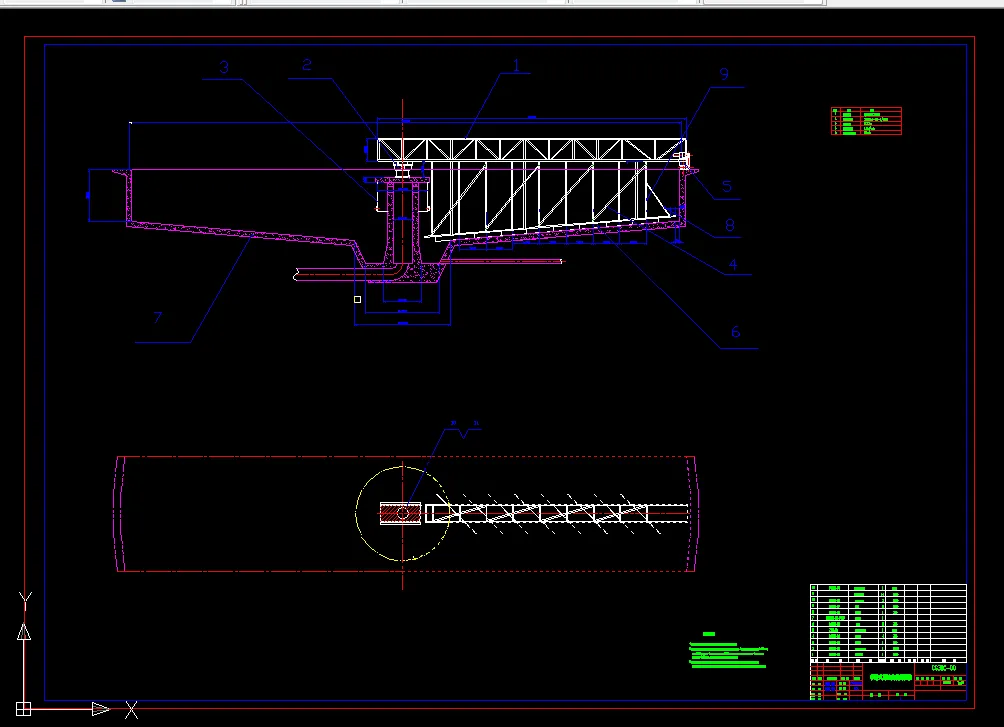Image resolution: width=1004 pixels, height=727 pixels.
Task: Select the left blue height dimension
Action: pos(88,195)
